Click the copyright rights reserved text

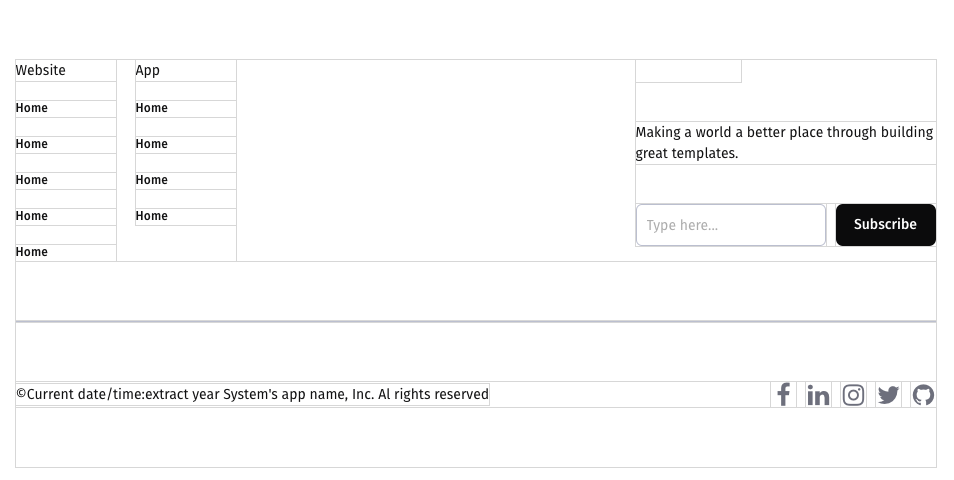pyautogui.click(x=252, y=394)
